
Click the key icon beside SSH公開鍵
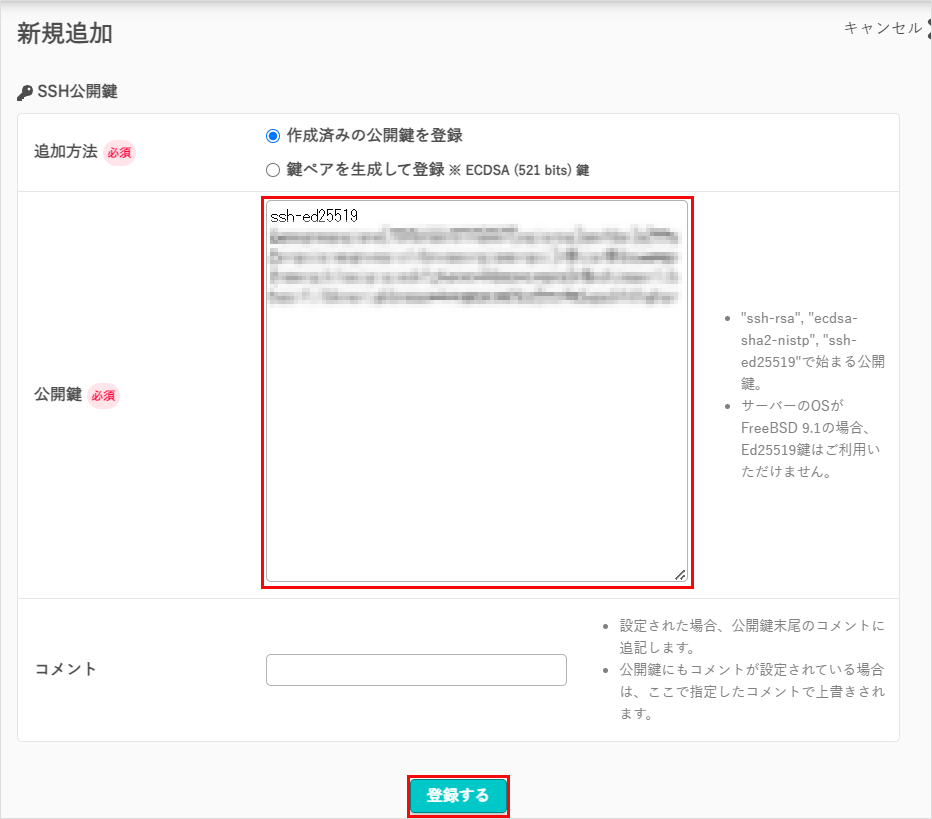(25, 93)
